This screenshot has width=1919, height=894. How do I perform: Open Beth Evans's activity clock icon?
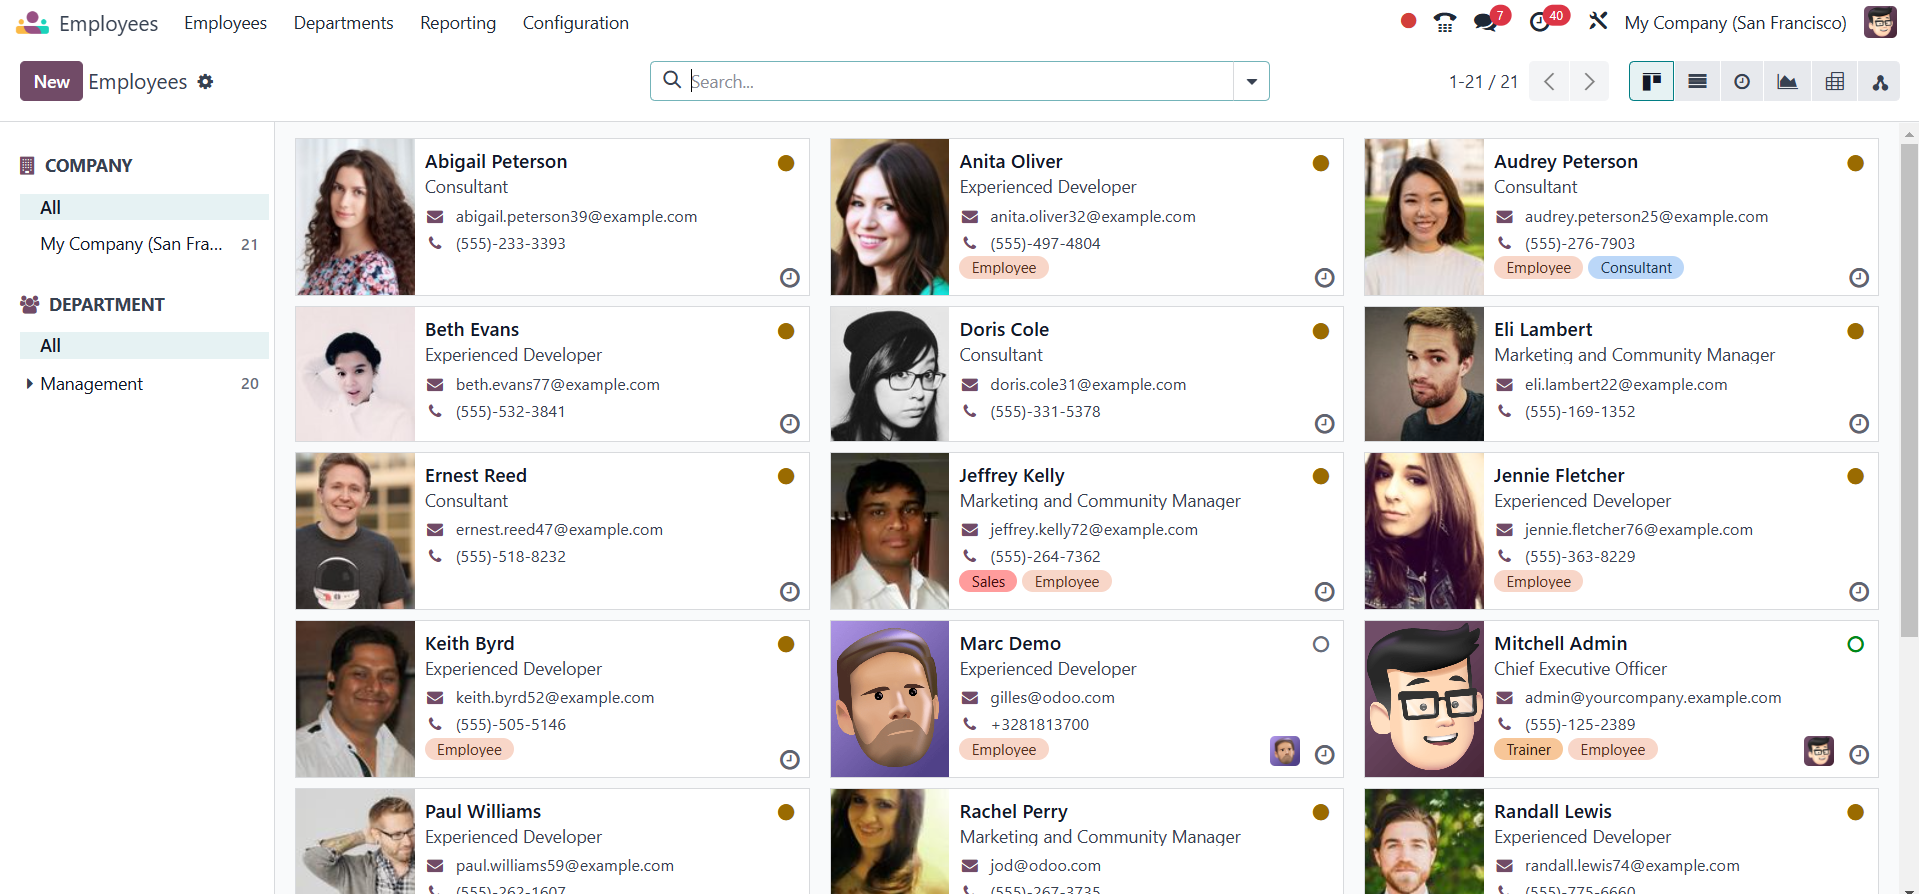click(x=790, y=424)
